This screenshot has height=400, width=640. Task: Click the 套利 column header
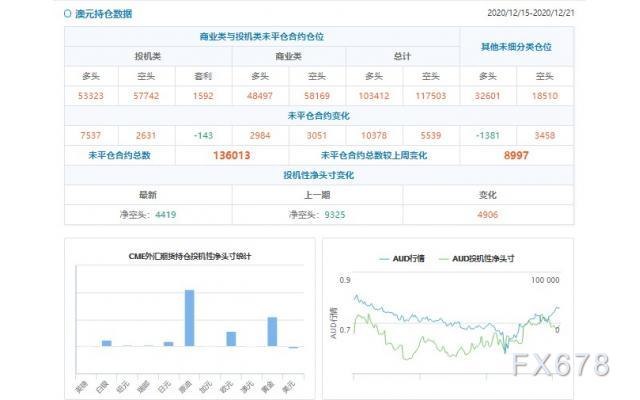click(203, 76)
